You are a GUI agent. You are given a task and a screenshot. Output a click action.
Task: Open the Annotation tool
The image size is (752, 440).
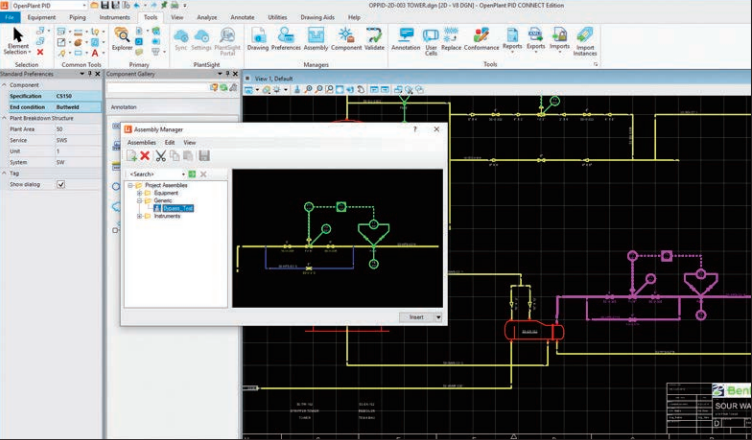tap(406, 38)
